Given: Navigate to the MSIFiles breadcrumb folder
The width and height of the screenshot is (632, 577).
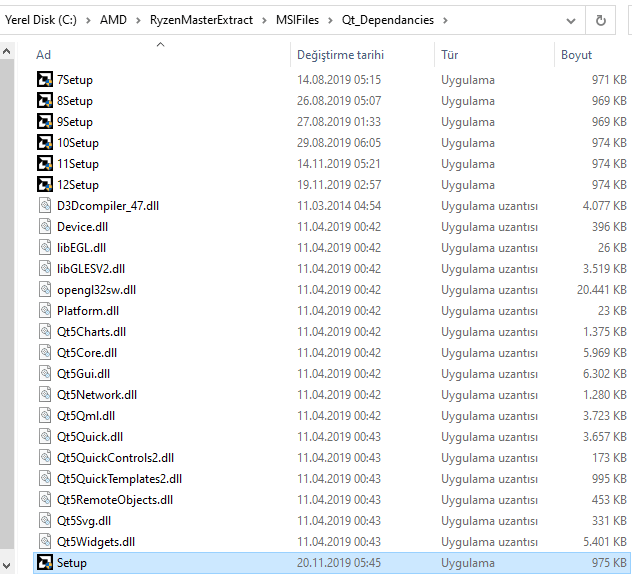Looking at the screenshot, I should [297, 20].
